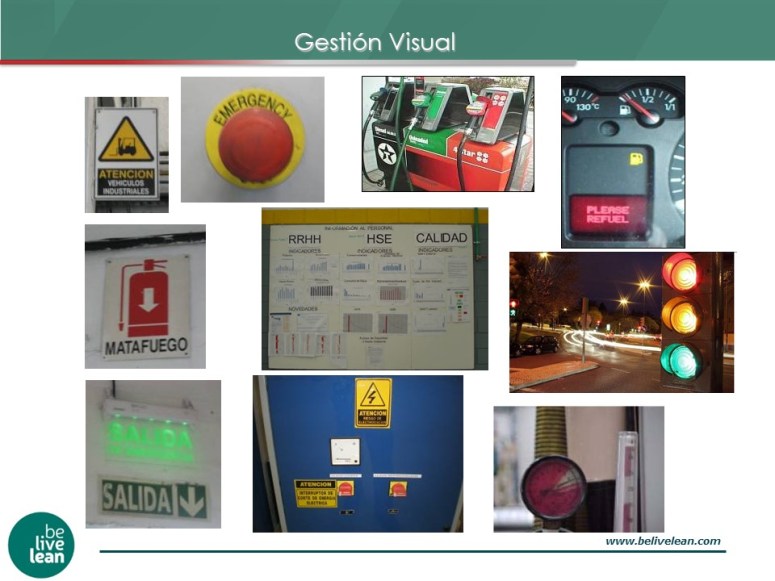Click the green traffic light lamp
This screenshot has width=775, height=581.
click(680, 358)
